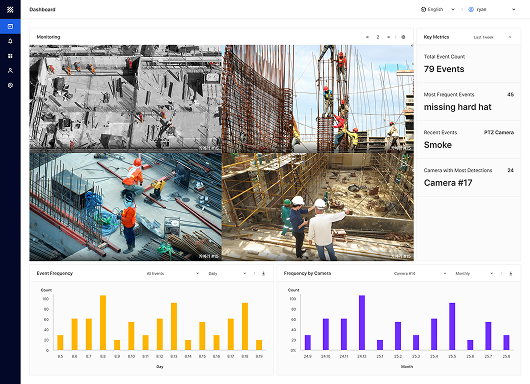Viewport: 530px width, 384px height.
Task: Click the missing hard hat metric
Action: [x=458, y=107]
